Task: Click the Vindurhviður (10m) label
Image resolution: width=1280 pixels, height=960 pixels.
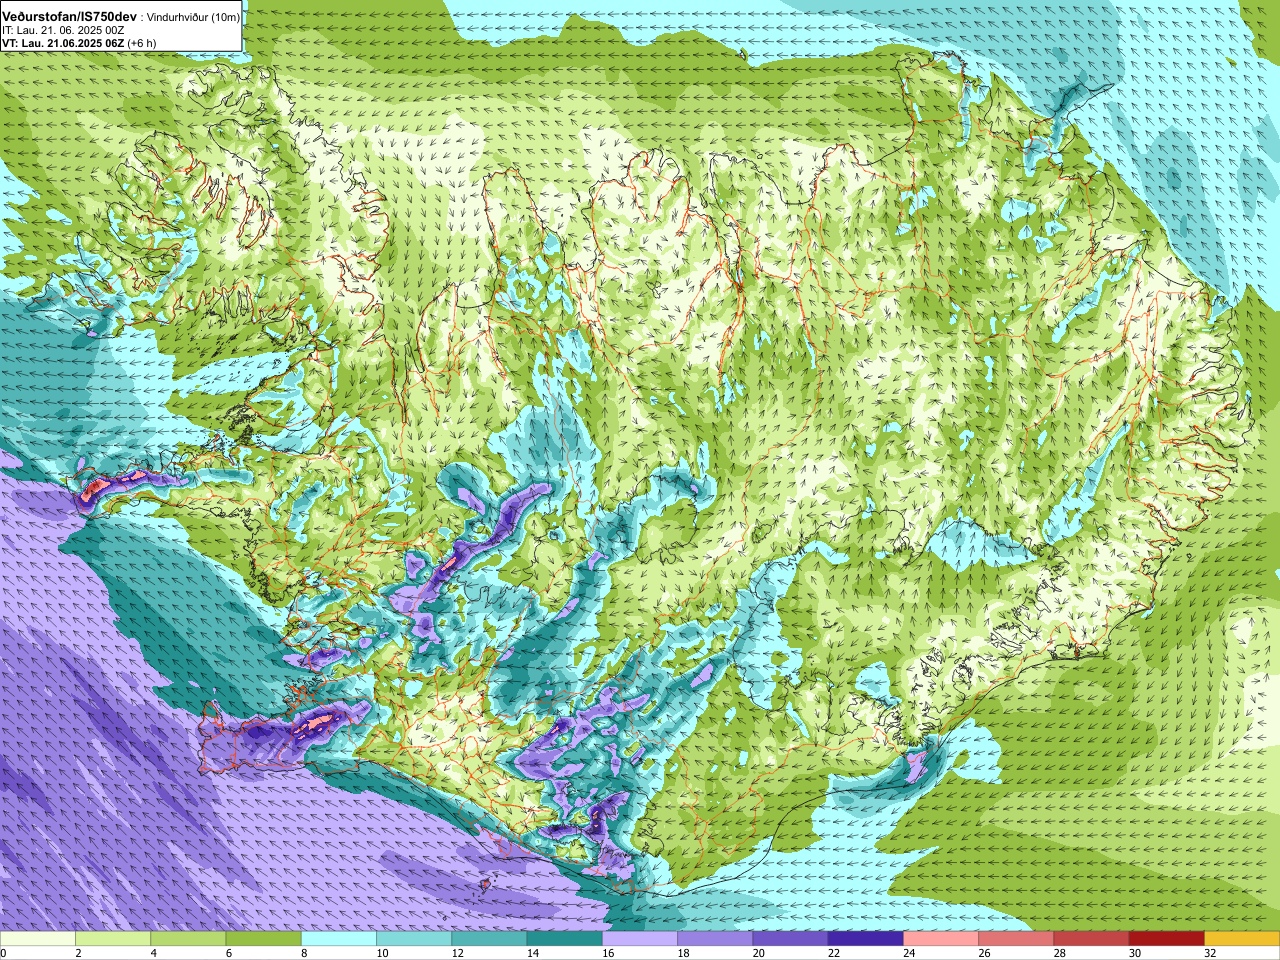Action: tap(193, 17)
